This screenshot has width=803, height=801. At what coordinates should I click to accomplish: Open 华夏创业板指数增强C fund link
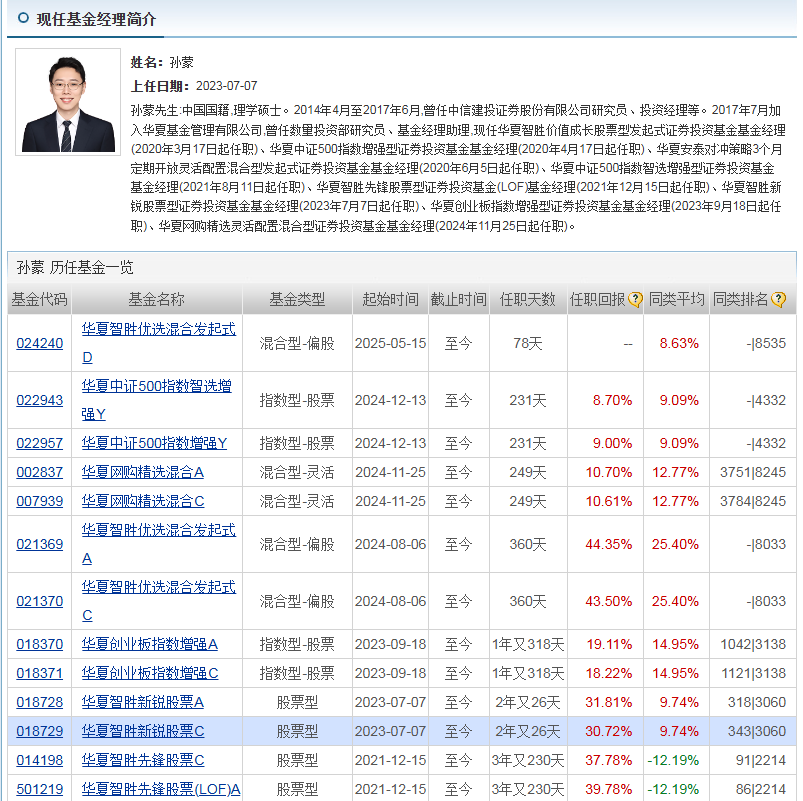[150, 673]
